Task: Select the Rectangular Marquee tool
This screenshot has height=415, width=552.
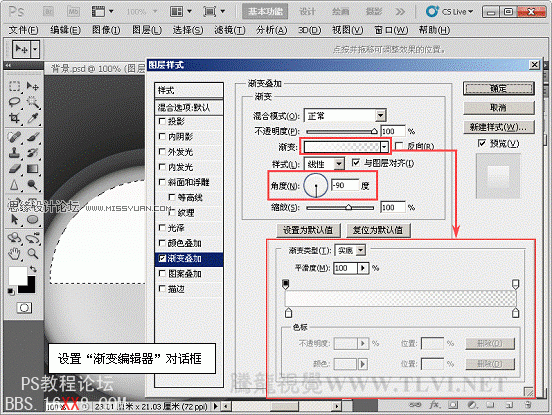Action: click(14, 87)
